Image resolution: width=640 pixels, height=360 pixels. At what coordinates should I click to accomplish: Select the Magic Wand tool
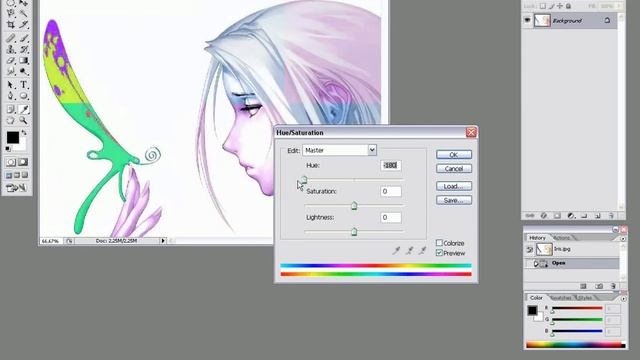click(x=23, y=13)
